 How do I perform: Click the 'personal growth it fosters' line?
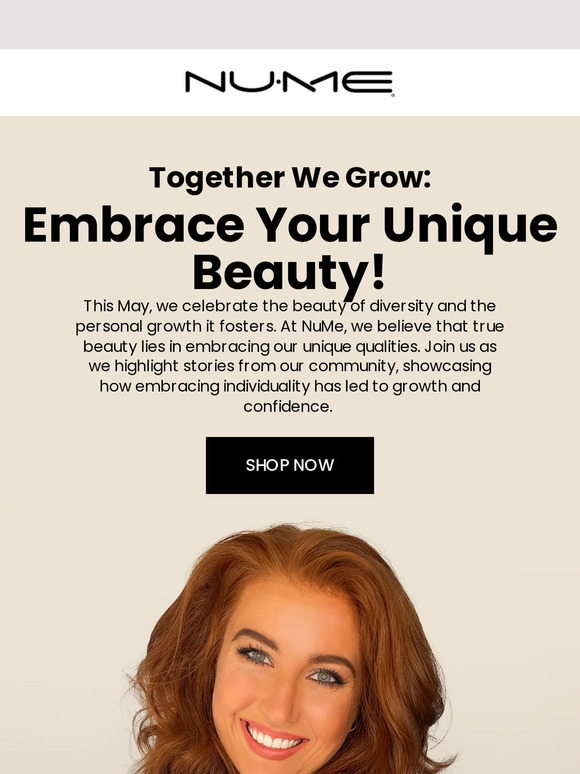click(x=176, y=326)
